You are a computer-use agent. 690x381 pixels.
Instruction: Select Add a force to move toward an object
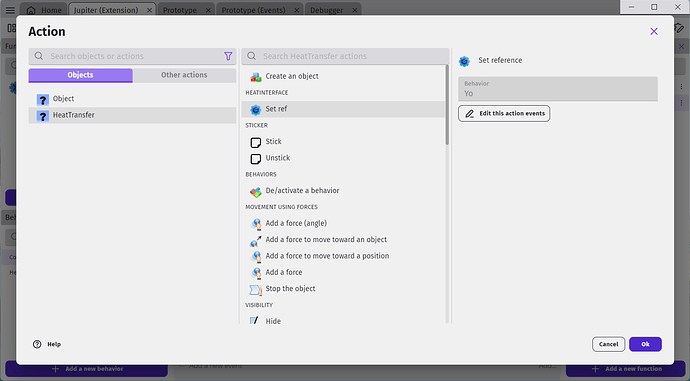tap(343, 240)
